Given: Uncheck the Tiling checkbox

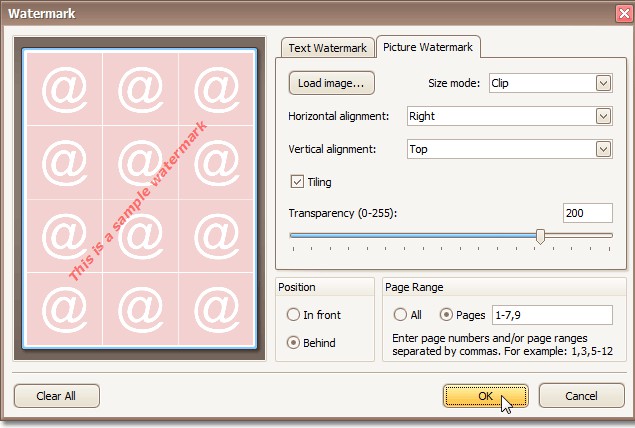Looking at the screenshot, I should pos(297,182).
